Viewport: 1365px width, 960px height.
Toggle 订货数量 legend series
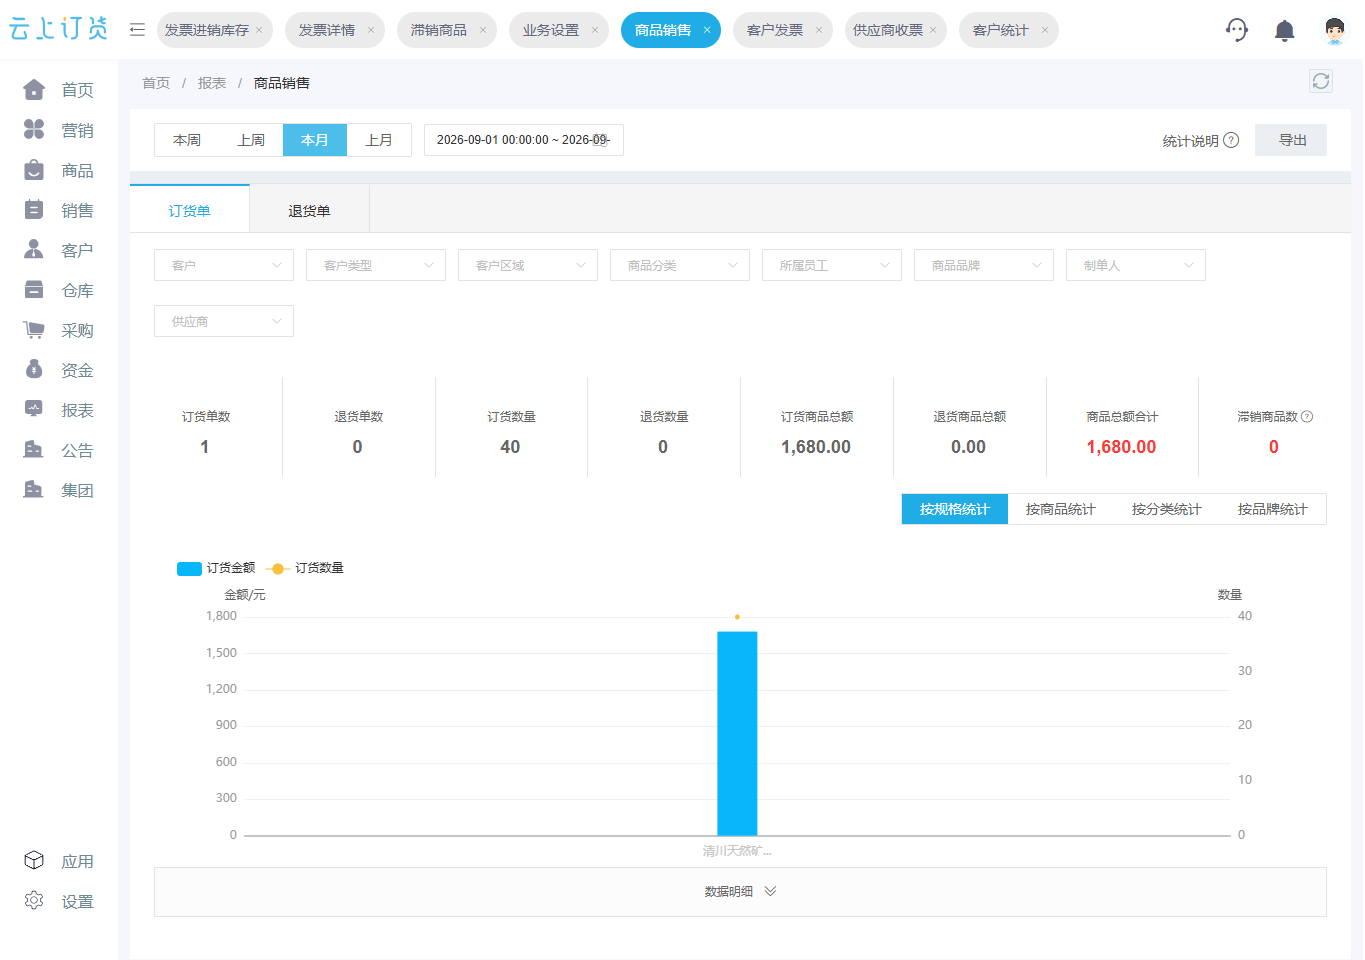[305, 568]
